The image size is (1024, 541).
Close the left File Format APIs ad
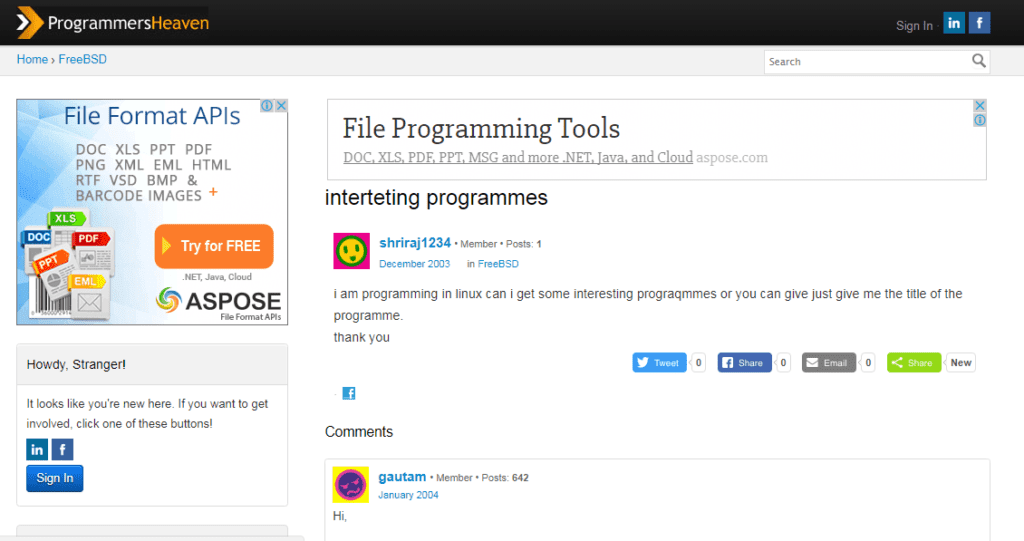pos(281,106)
